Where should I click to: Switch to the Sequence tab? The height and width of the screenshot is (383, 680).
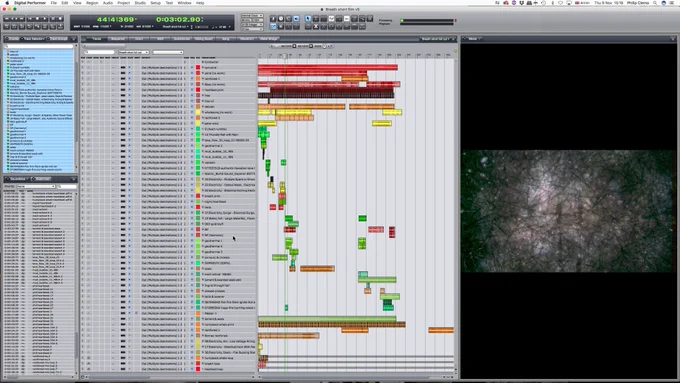(118, 39)
